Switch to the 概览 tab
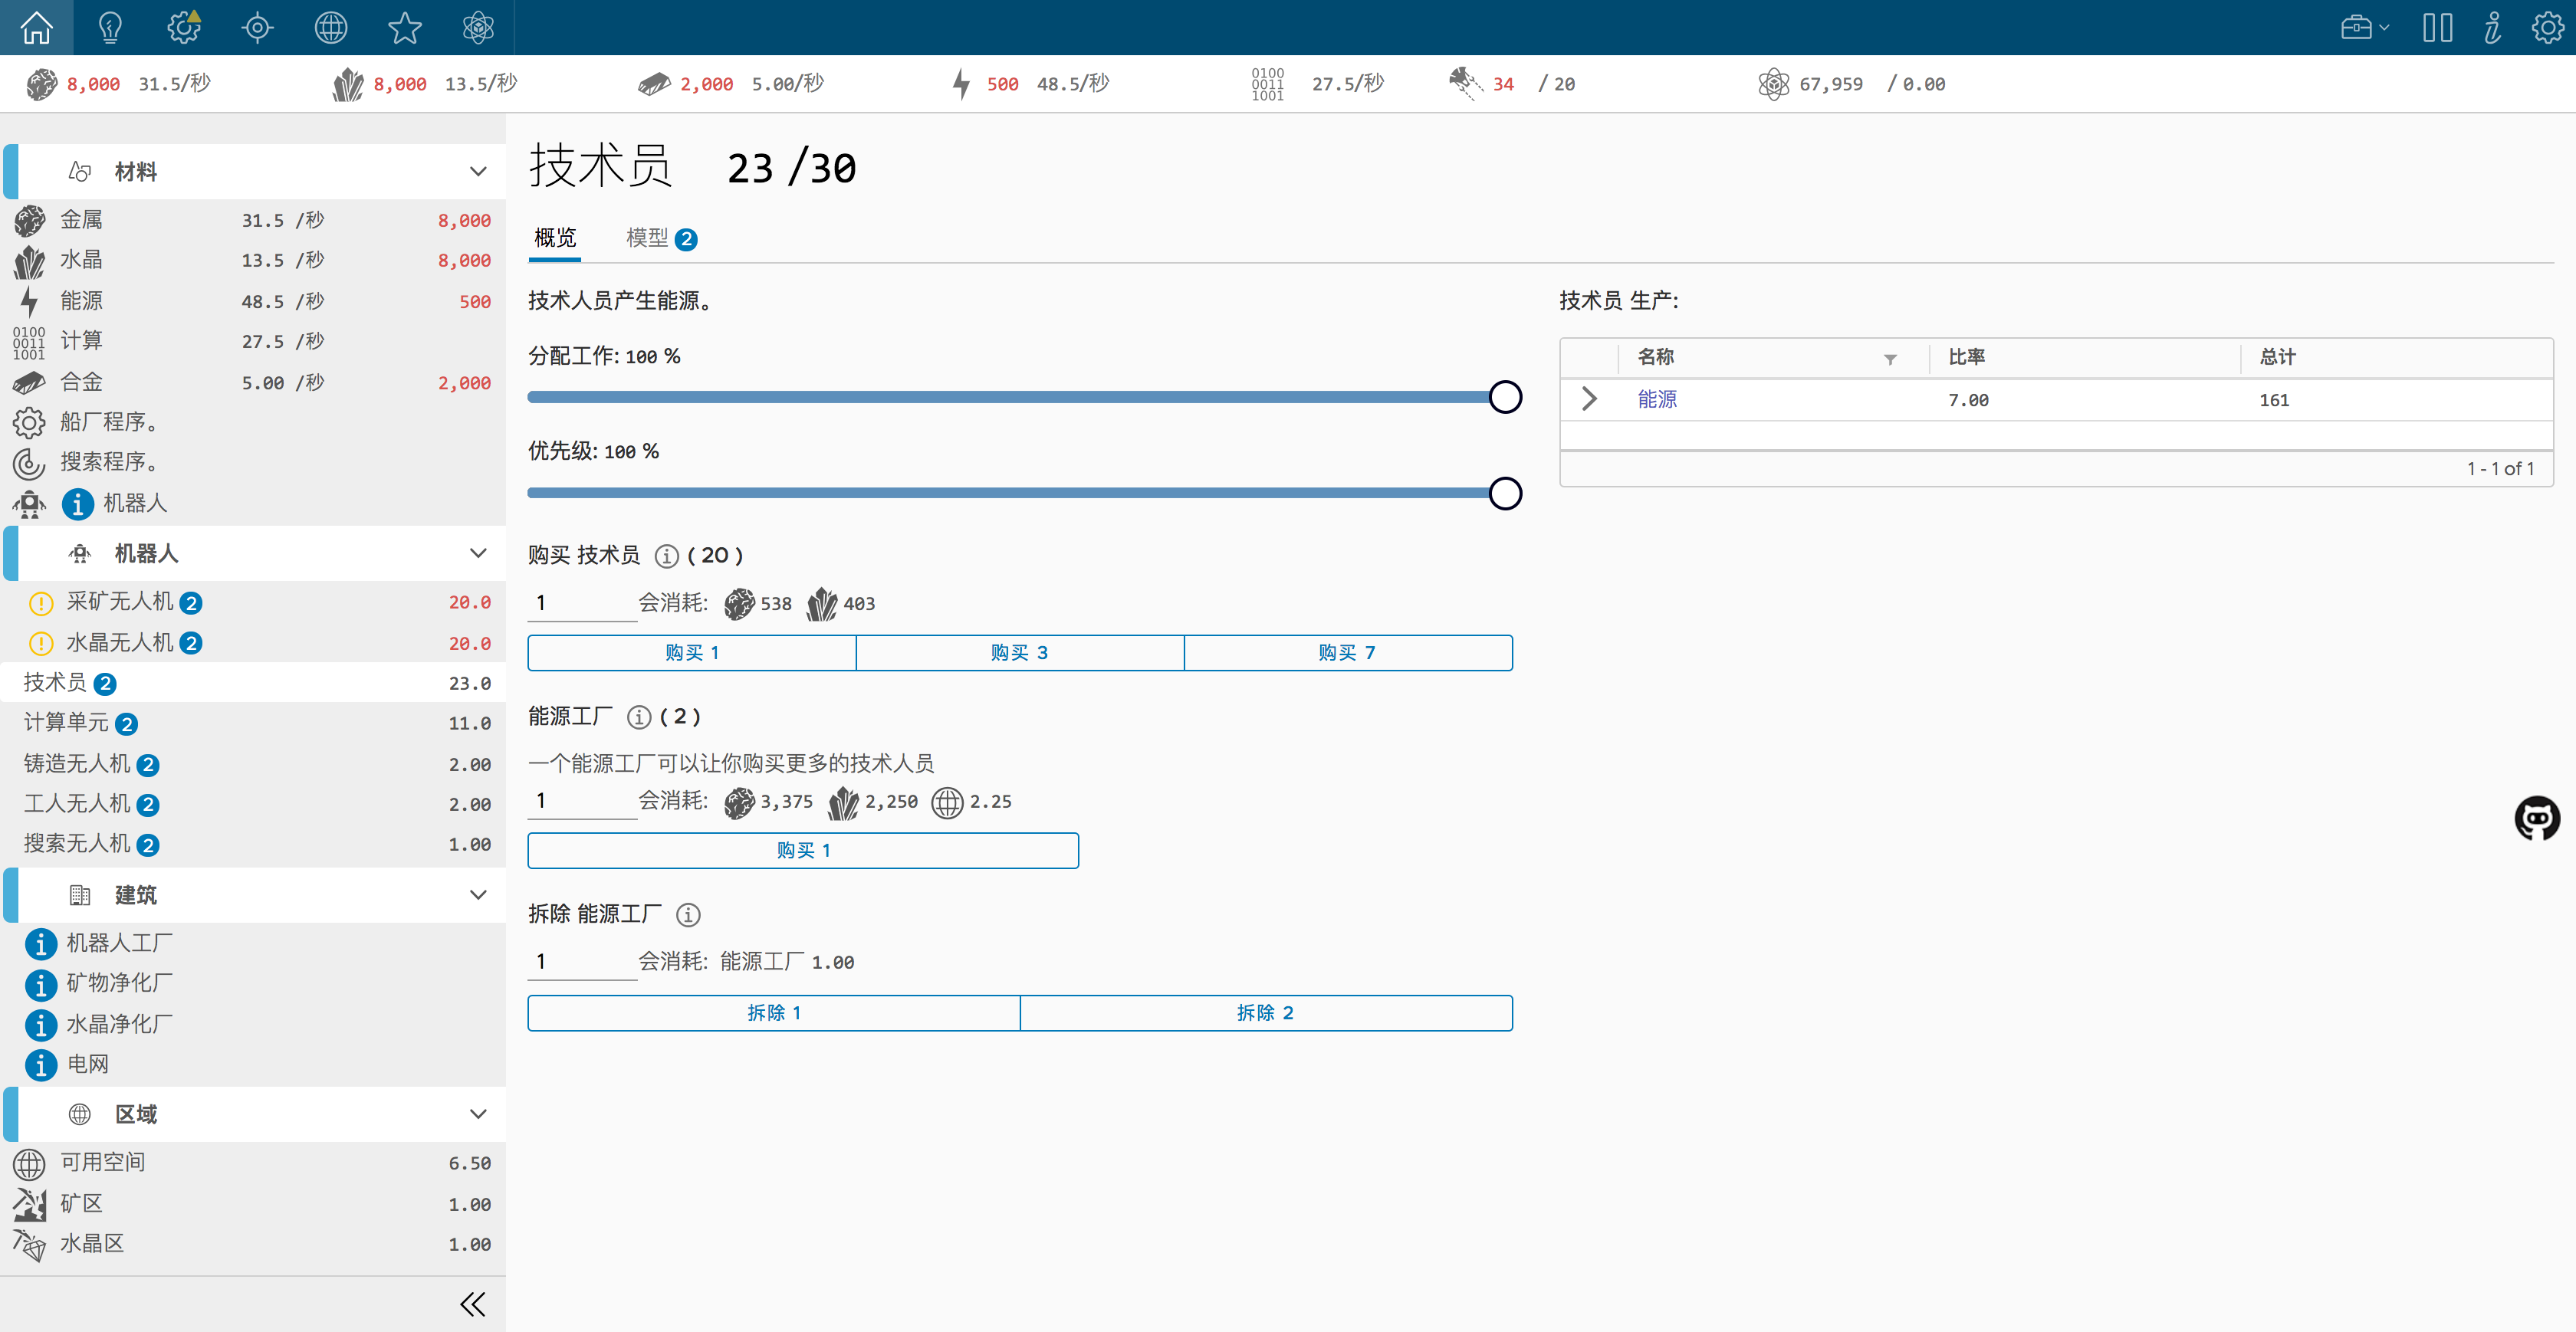Screen dimensions: 2576x1332 (x=555, y=238)
